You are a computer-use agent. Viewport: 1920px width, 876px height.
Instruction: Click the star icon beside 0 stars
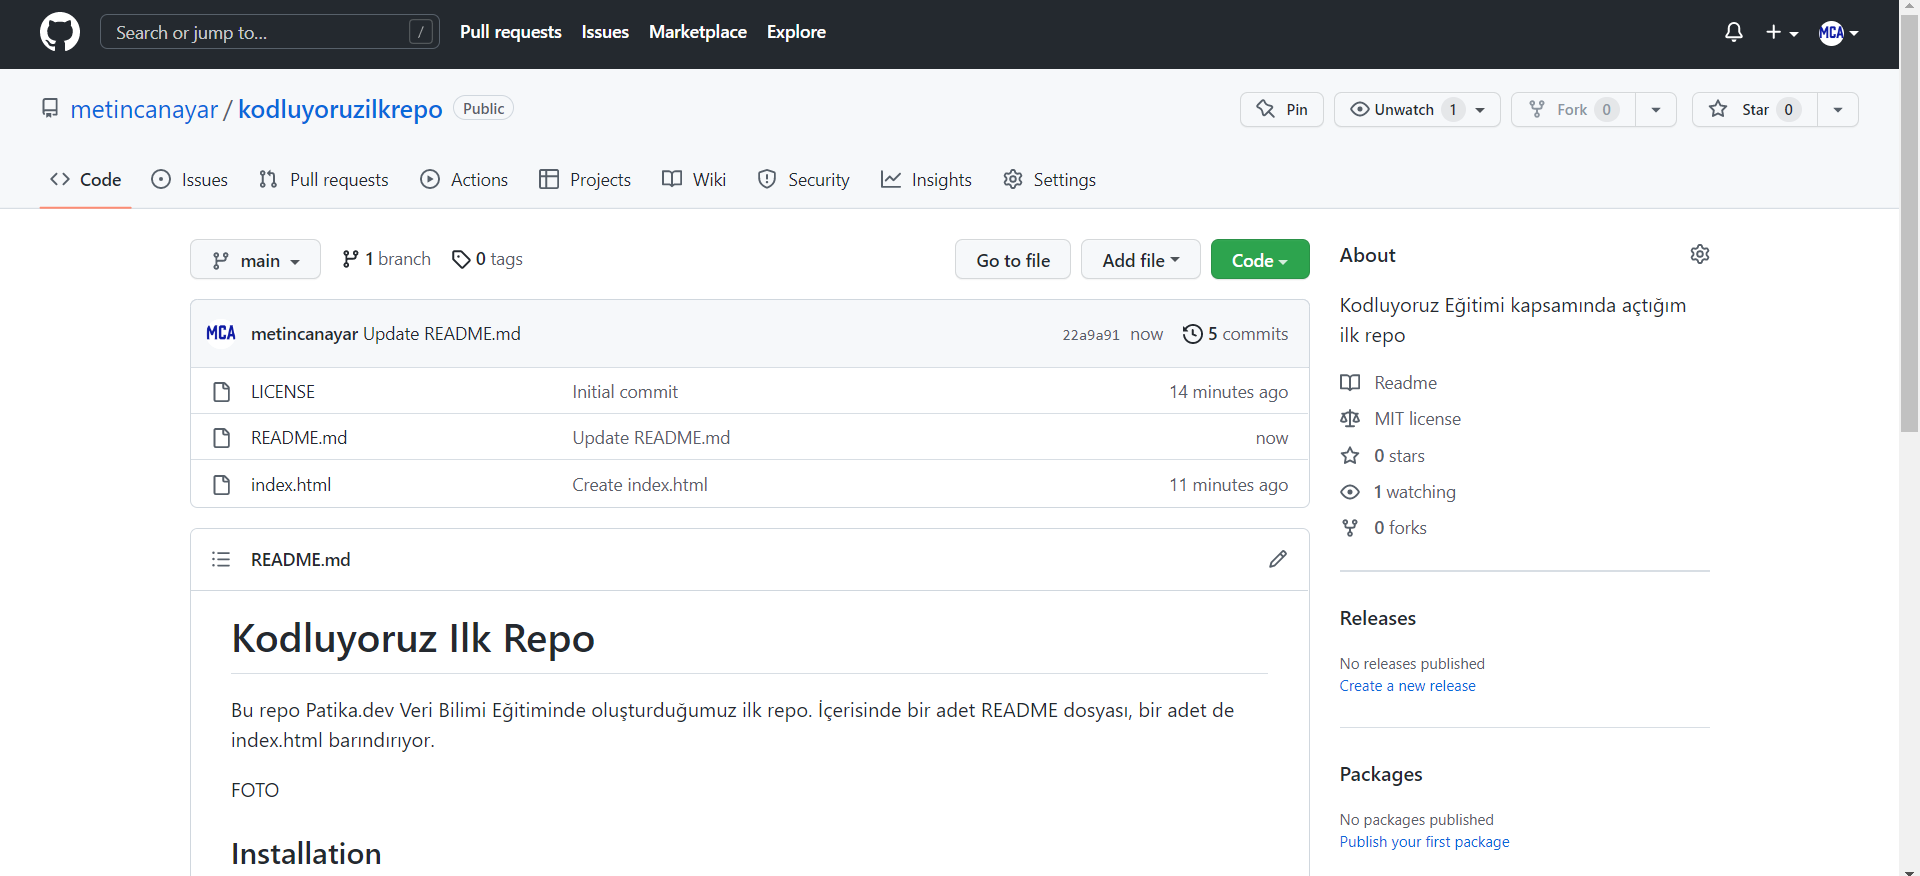tap(1350, 456)
